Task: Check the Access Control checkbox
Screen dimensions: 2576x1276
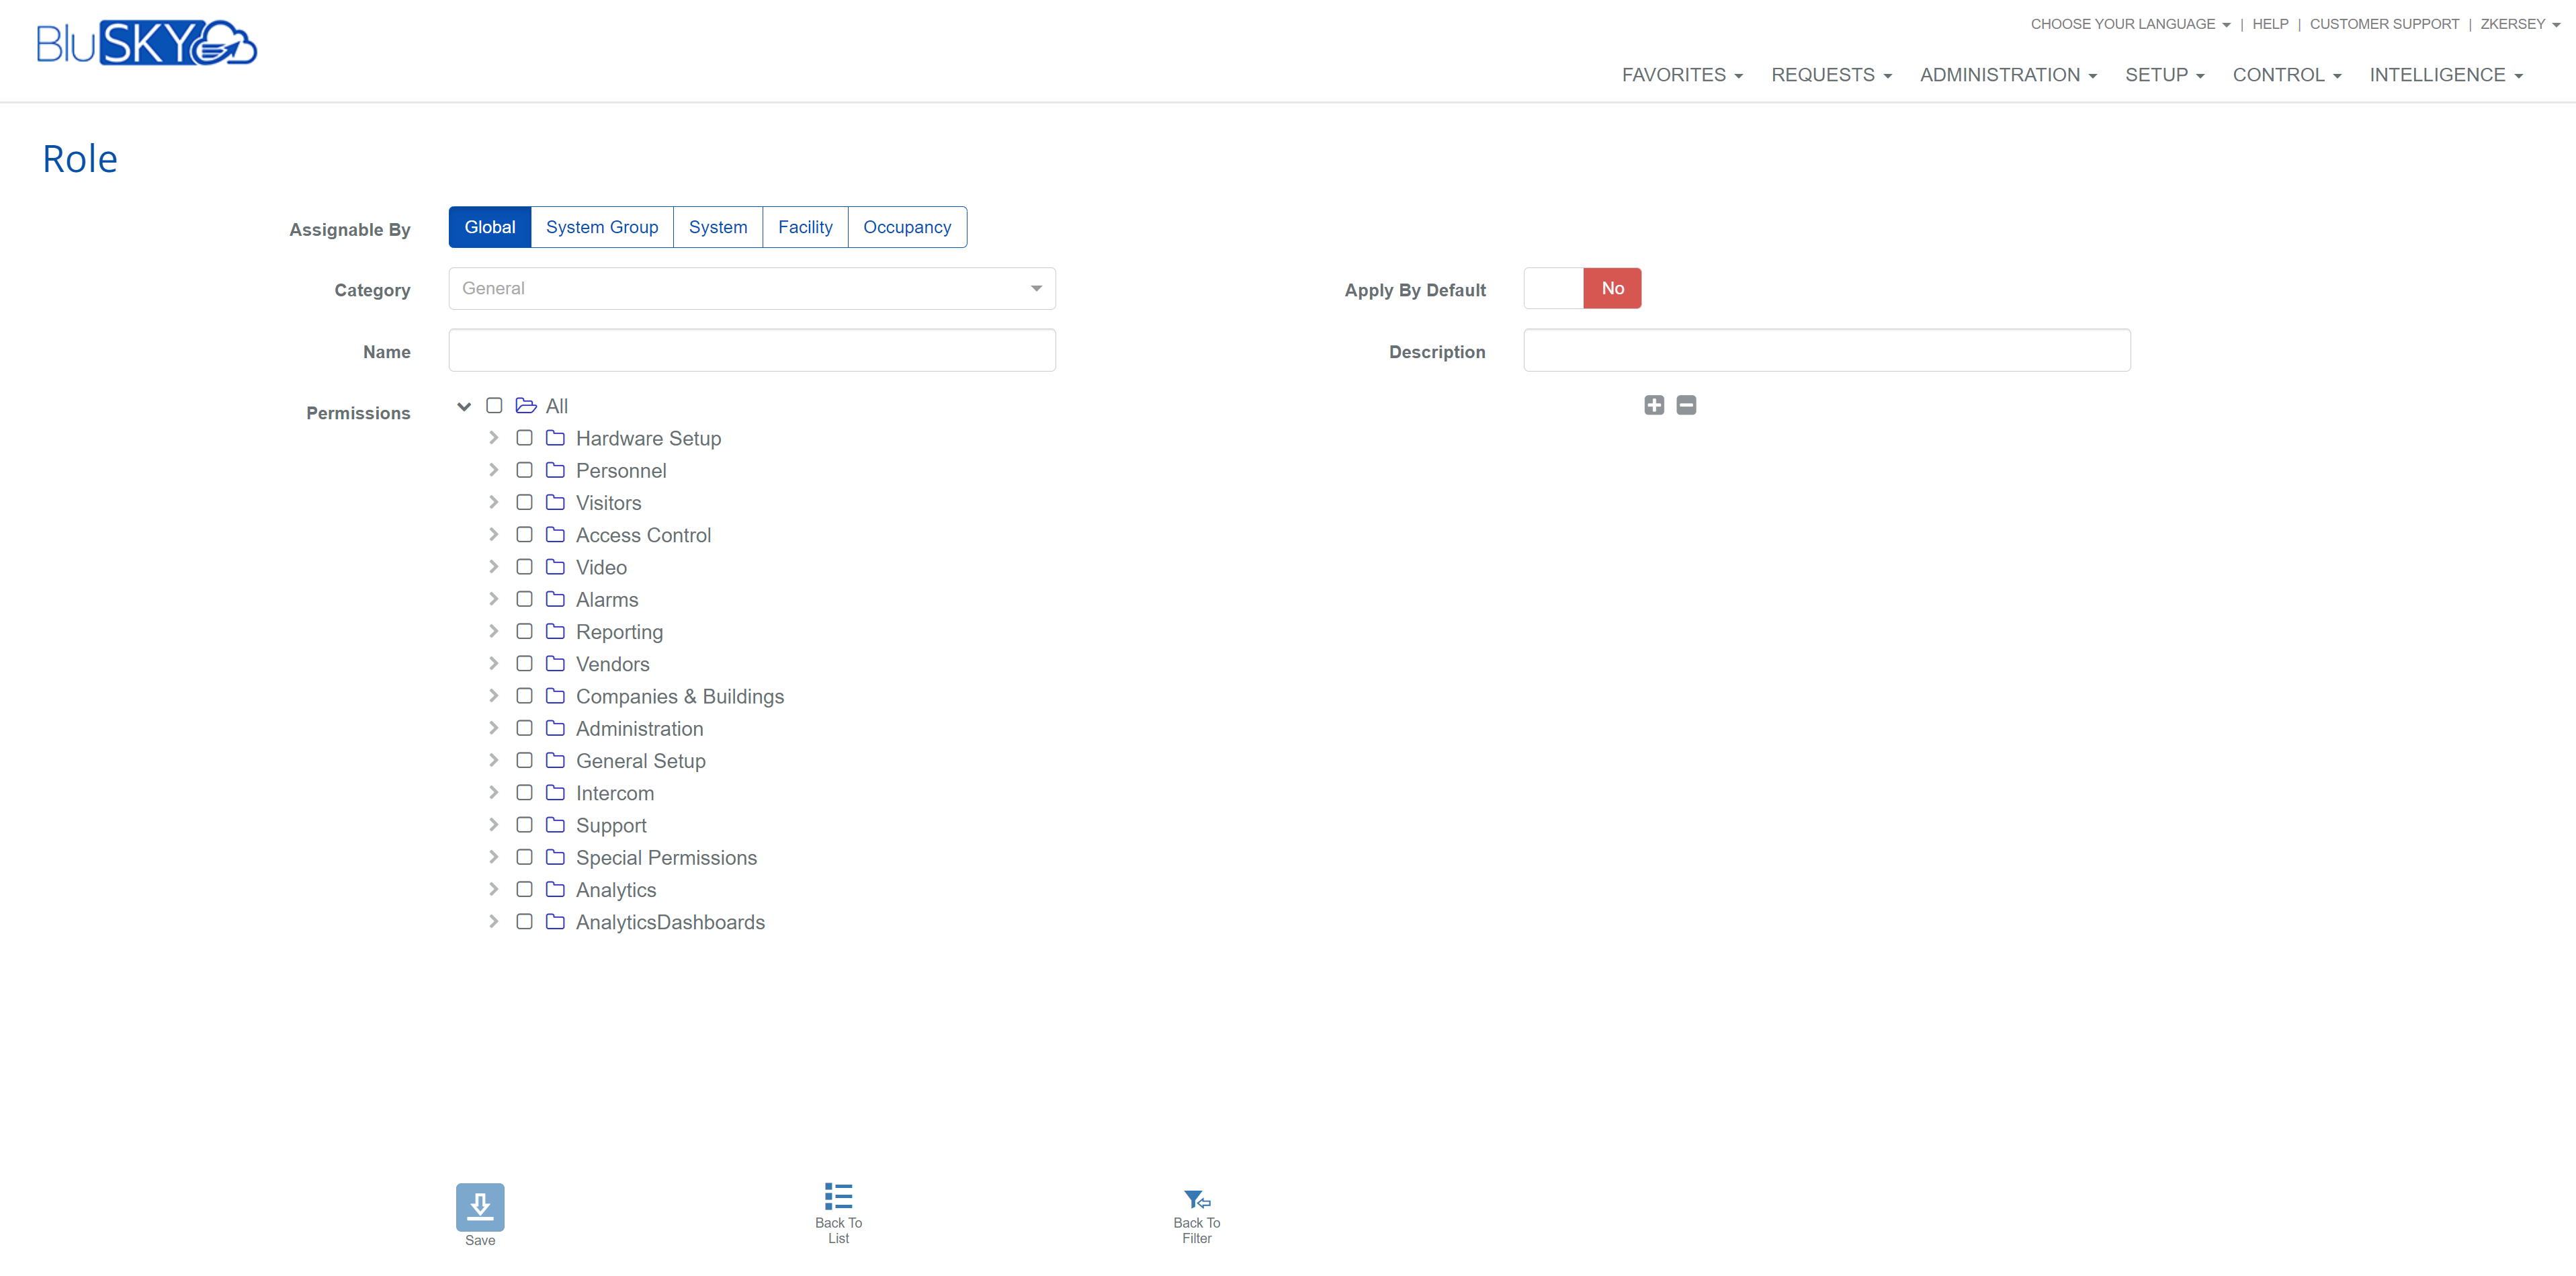Action: click(524, 535)
